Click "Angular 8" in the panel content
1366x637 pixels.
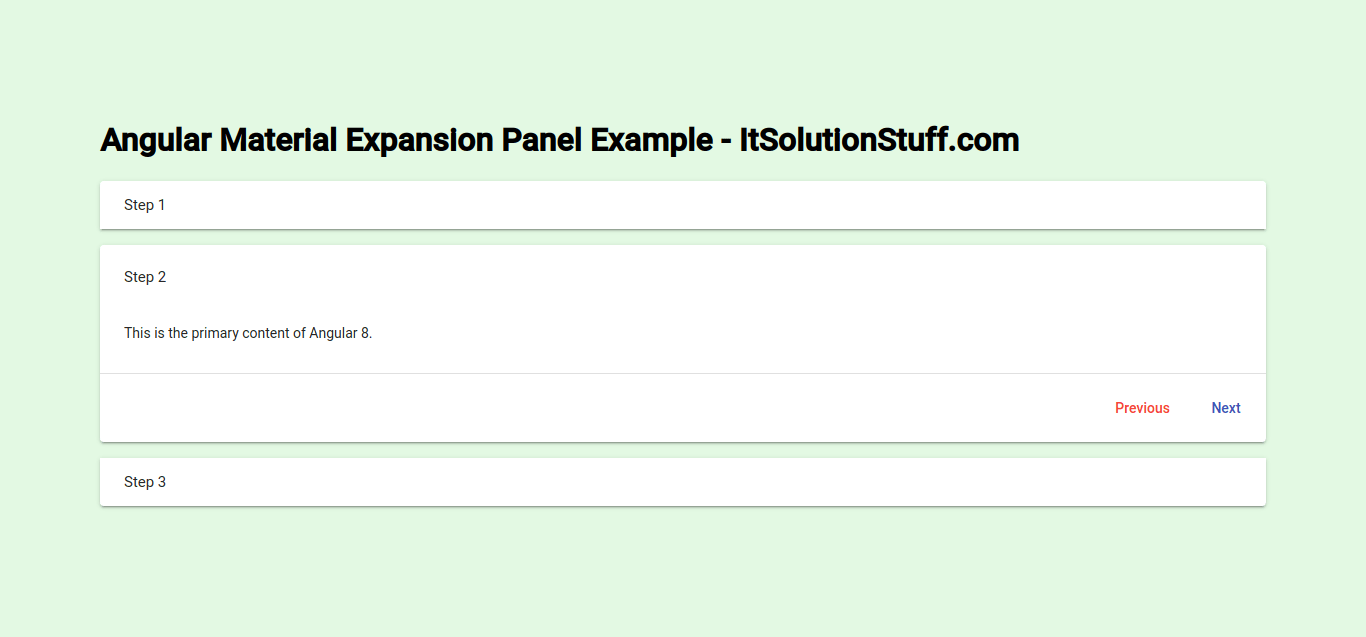[340, 333]
